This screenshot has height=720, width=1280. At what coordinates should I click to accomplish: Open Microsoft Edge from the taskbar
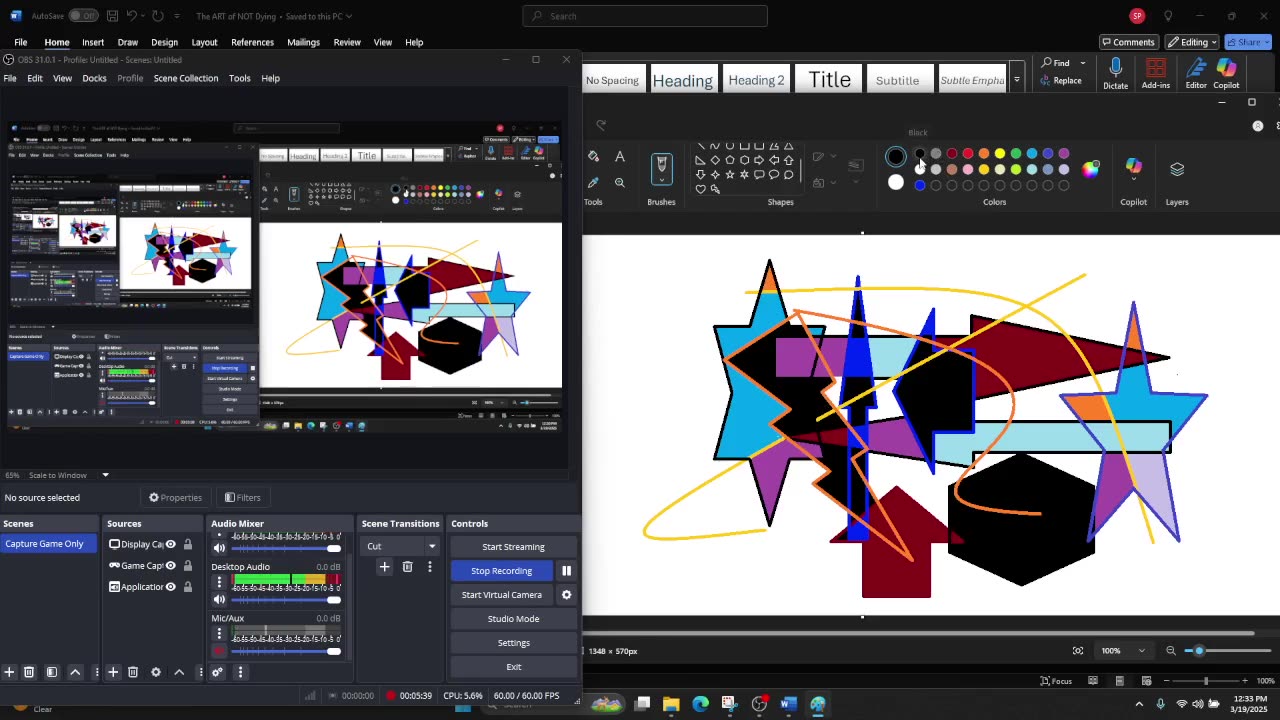700,704
